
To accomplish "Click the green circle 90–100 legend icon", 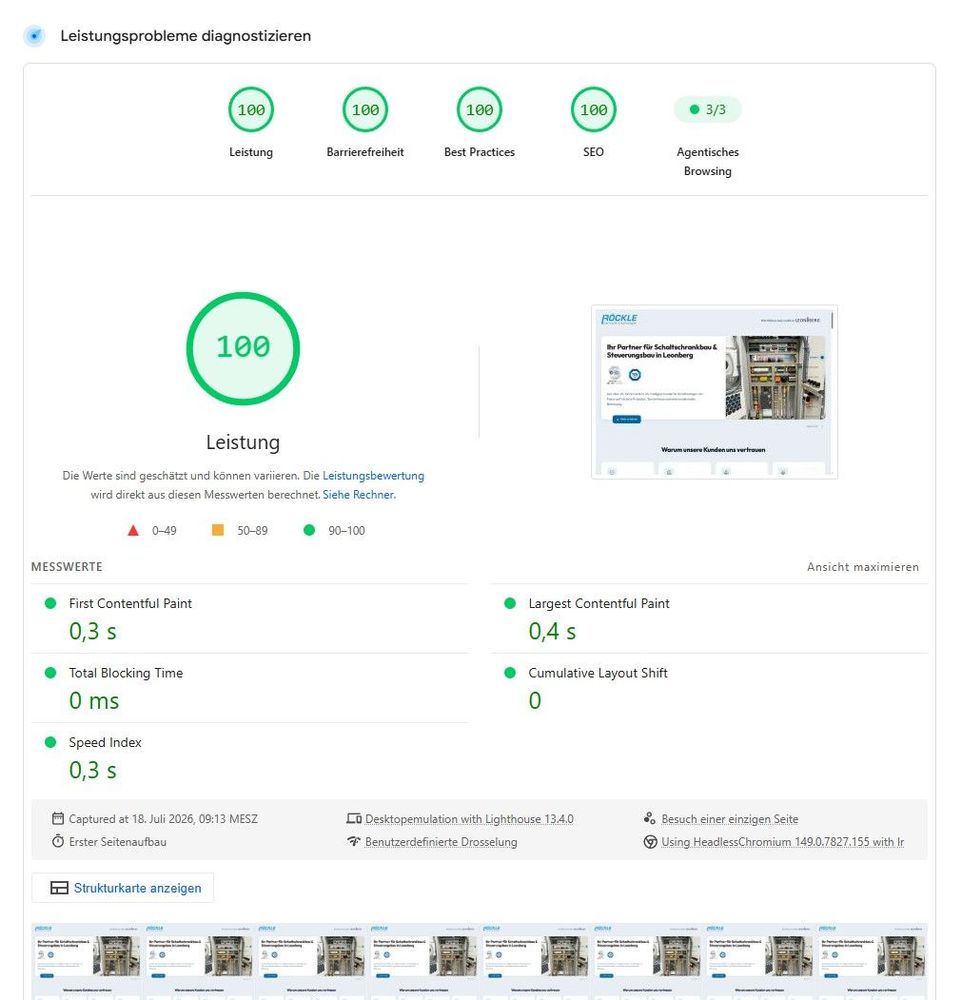I will 309,530.
